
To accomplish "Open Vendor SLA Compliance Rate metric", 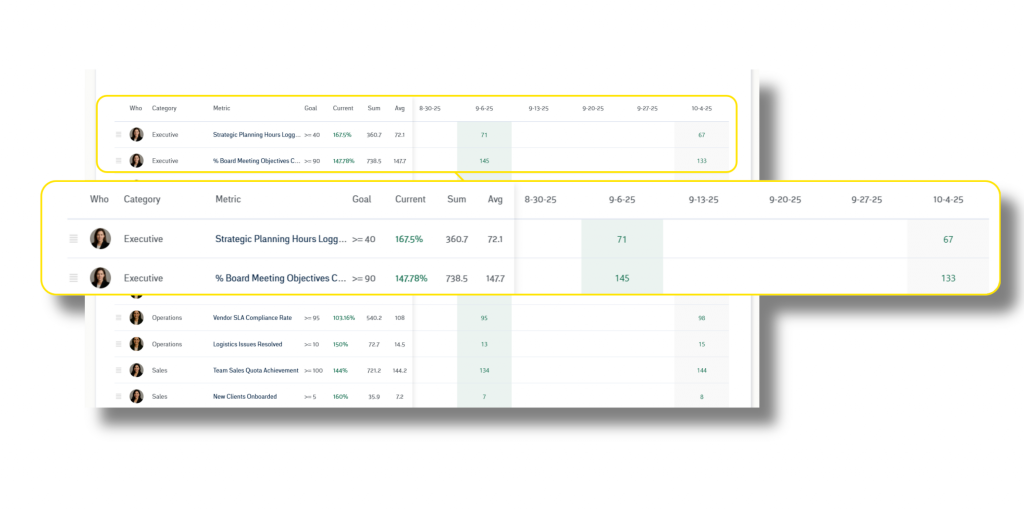I will pyautogui.click(x=252, y=318).
